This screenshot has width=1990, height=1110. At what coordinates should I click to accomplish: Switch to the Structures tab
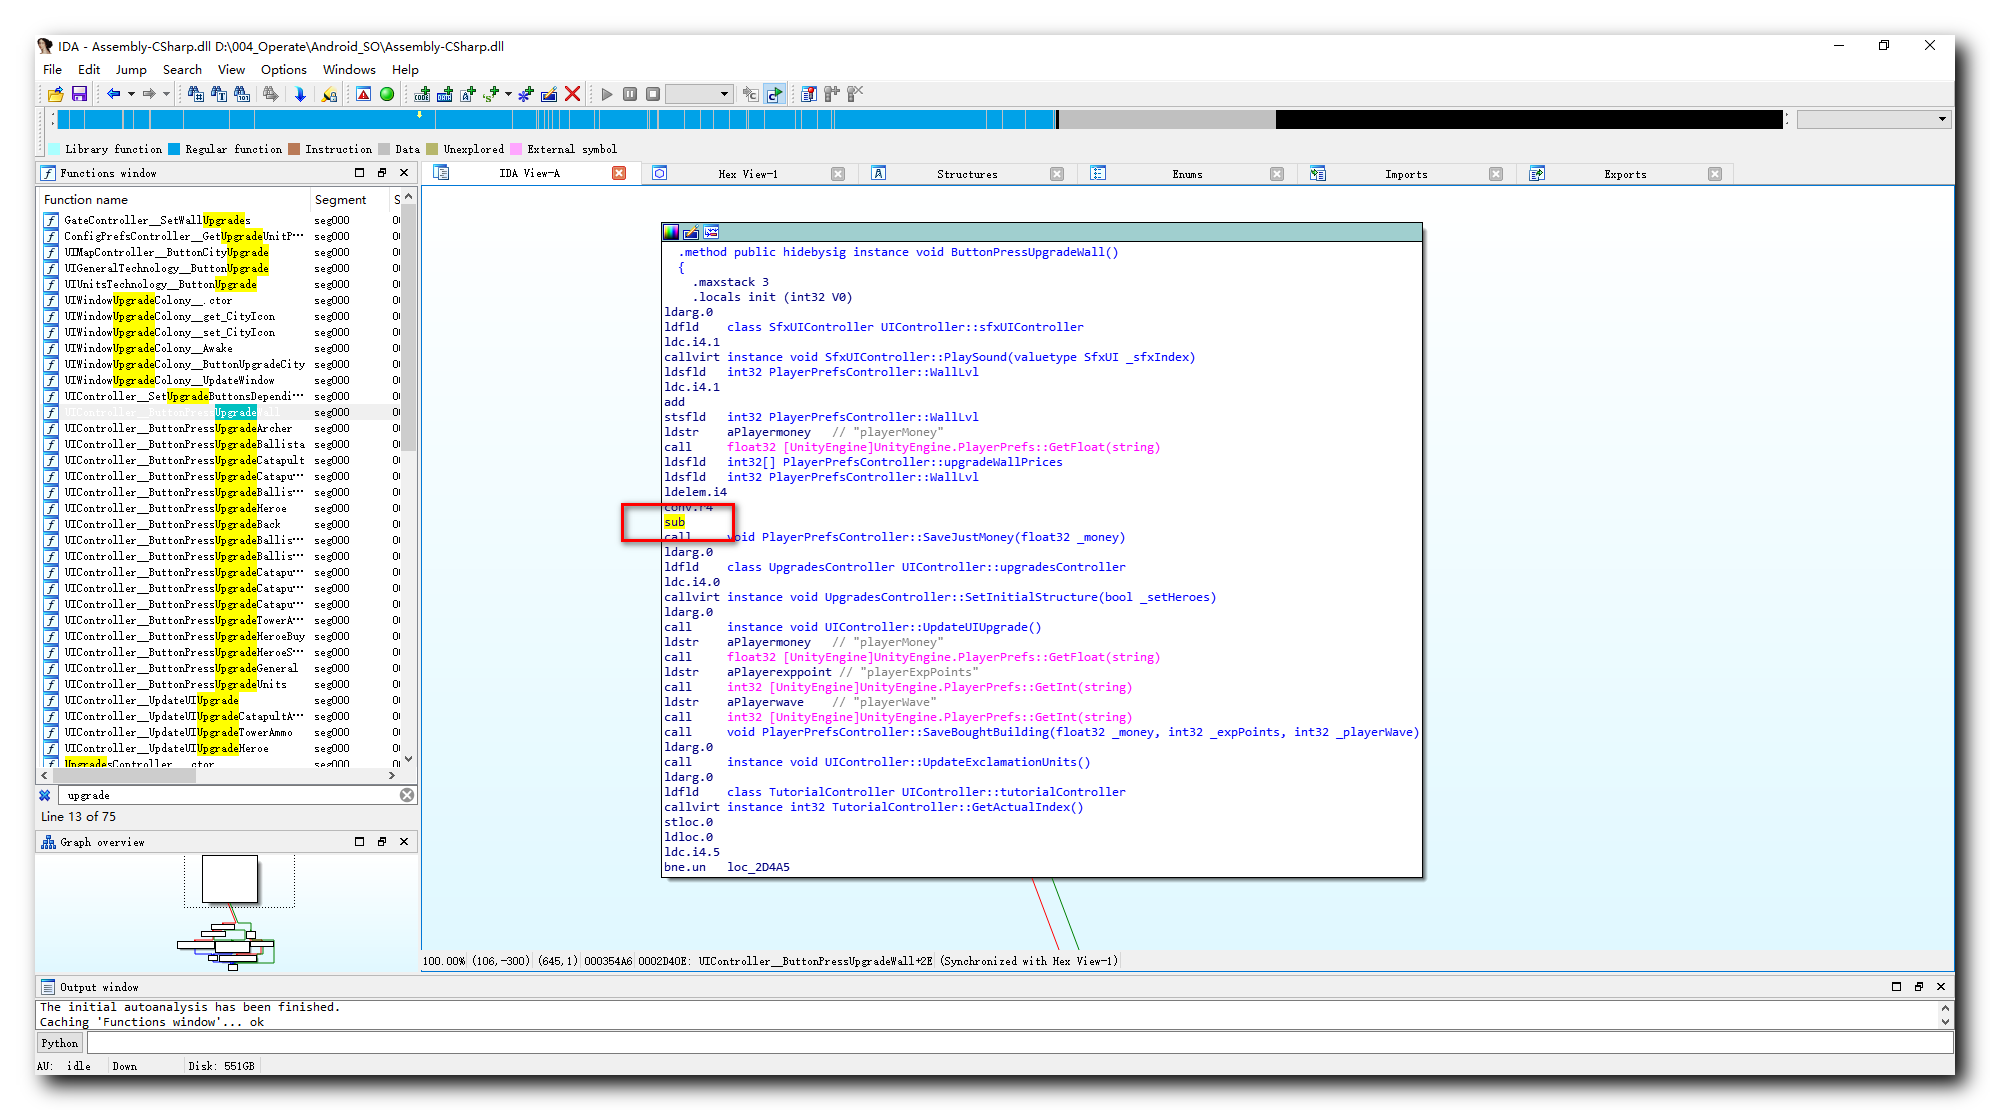click(964, 172)
